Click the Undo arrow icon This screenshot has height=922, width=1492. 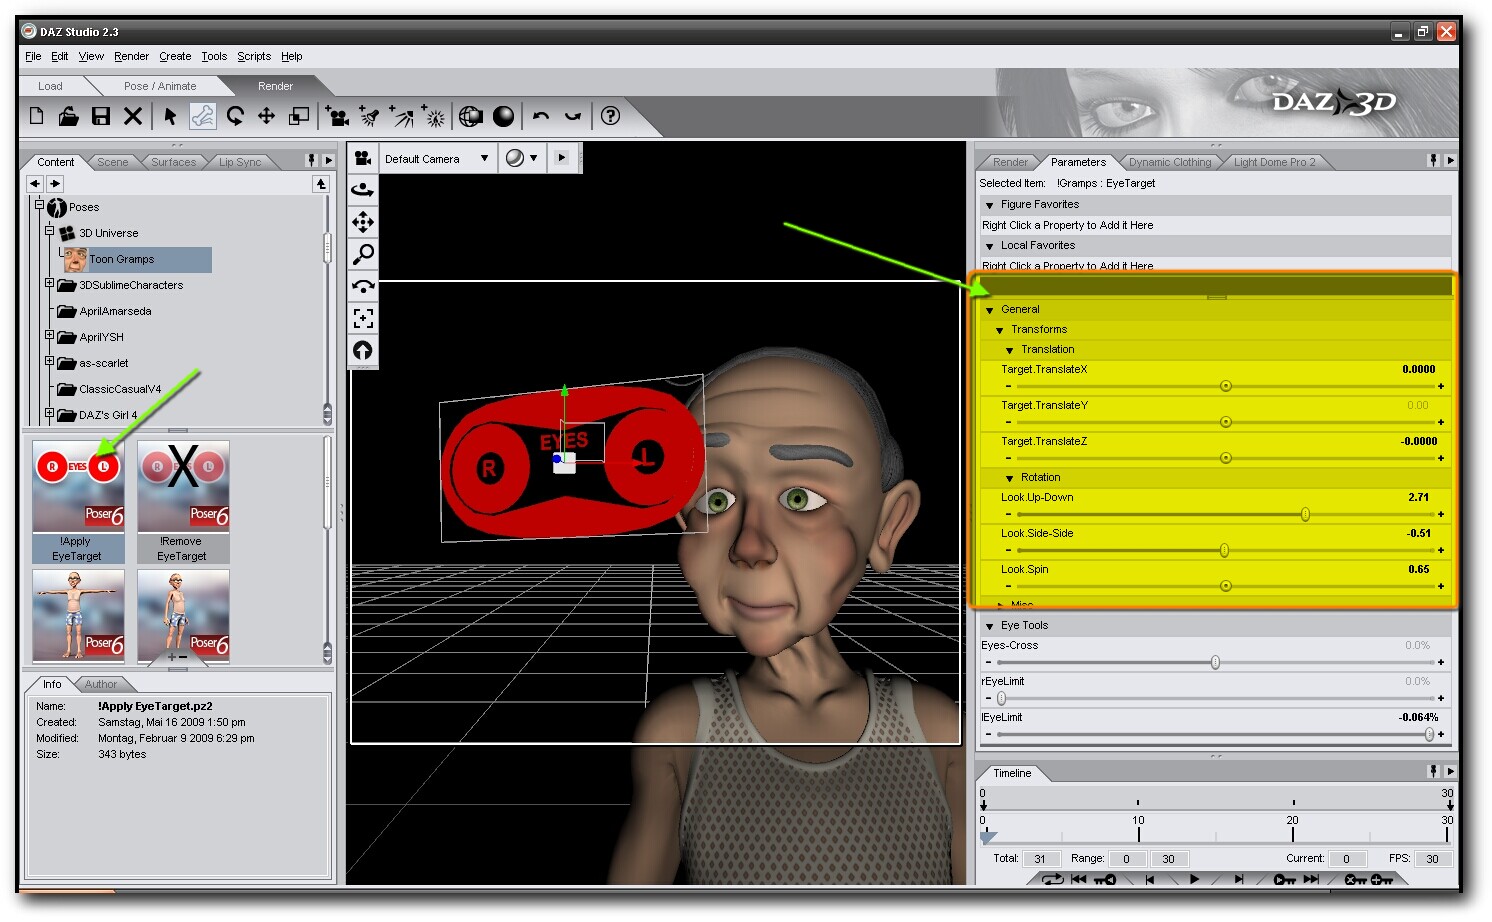click(x=541, y=117)
